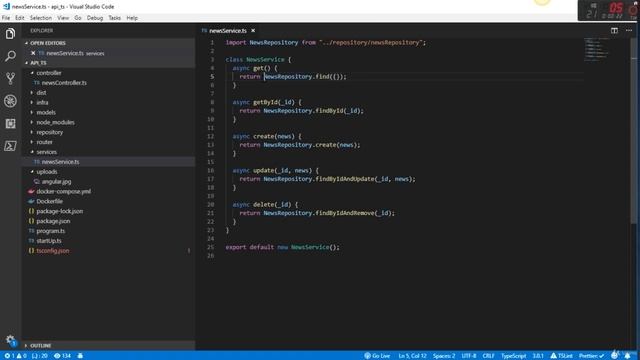Expand the node_modules folder
The height and width of the screenshot is (360, 640).
[x=32, y=122]
